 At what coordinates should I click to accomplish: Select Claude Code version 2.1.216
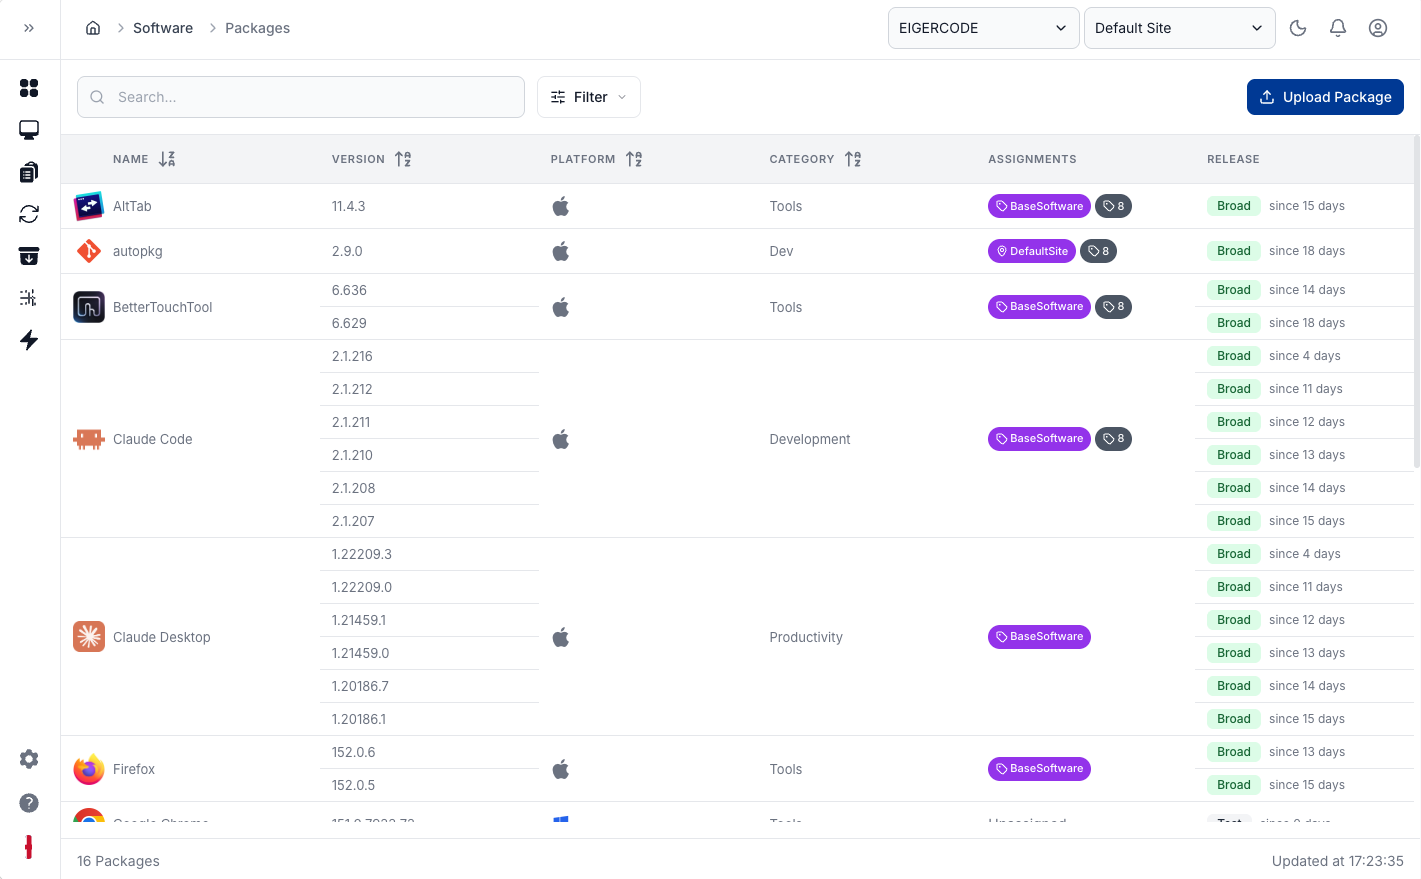pos(353,356)
